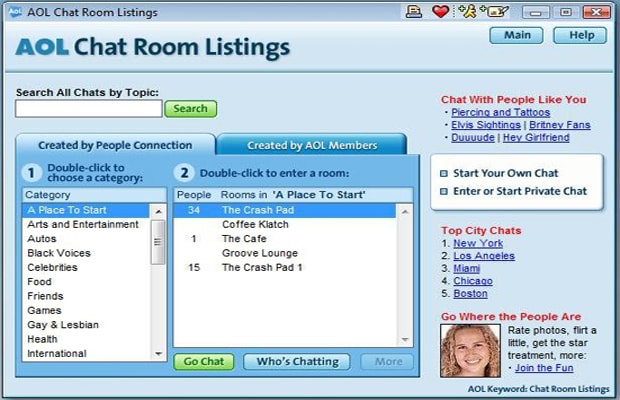Open the New York city chat
Image resolution: width=620 pixels, height=400 pixels.
point(478,243)
